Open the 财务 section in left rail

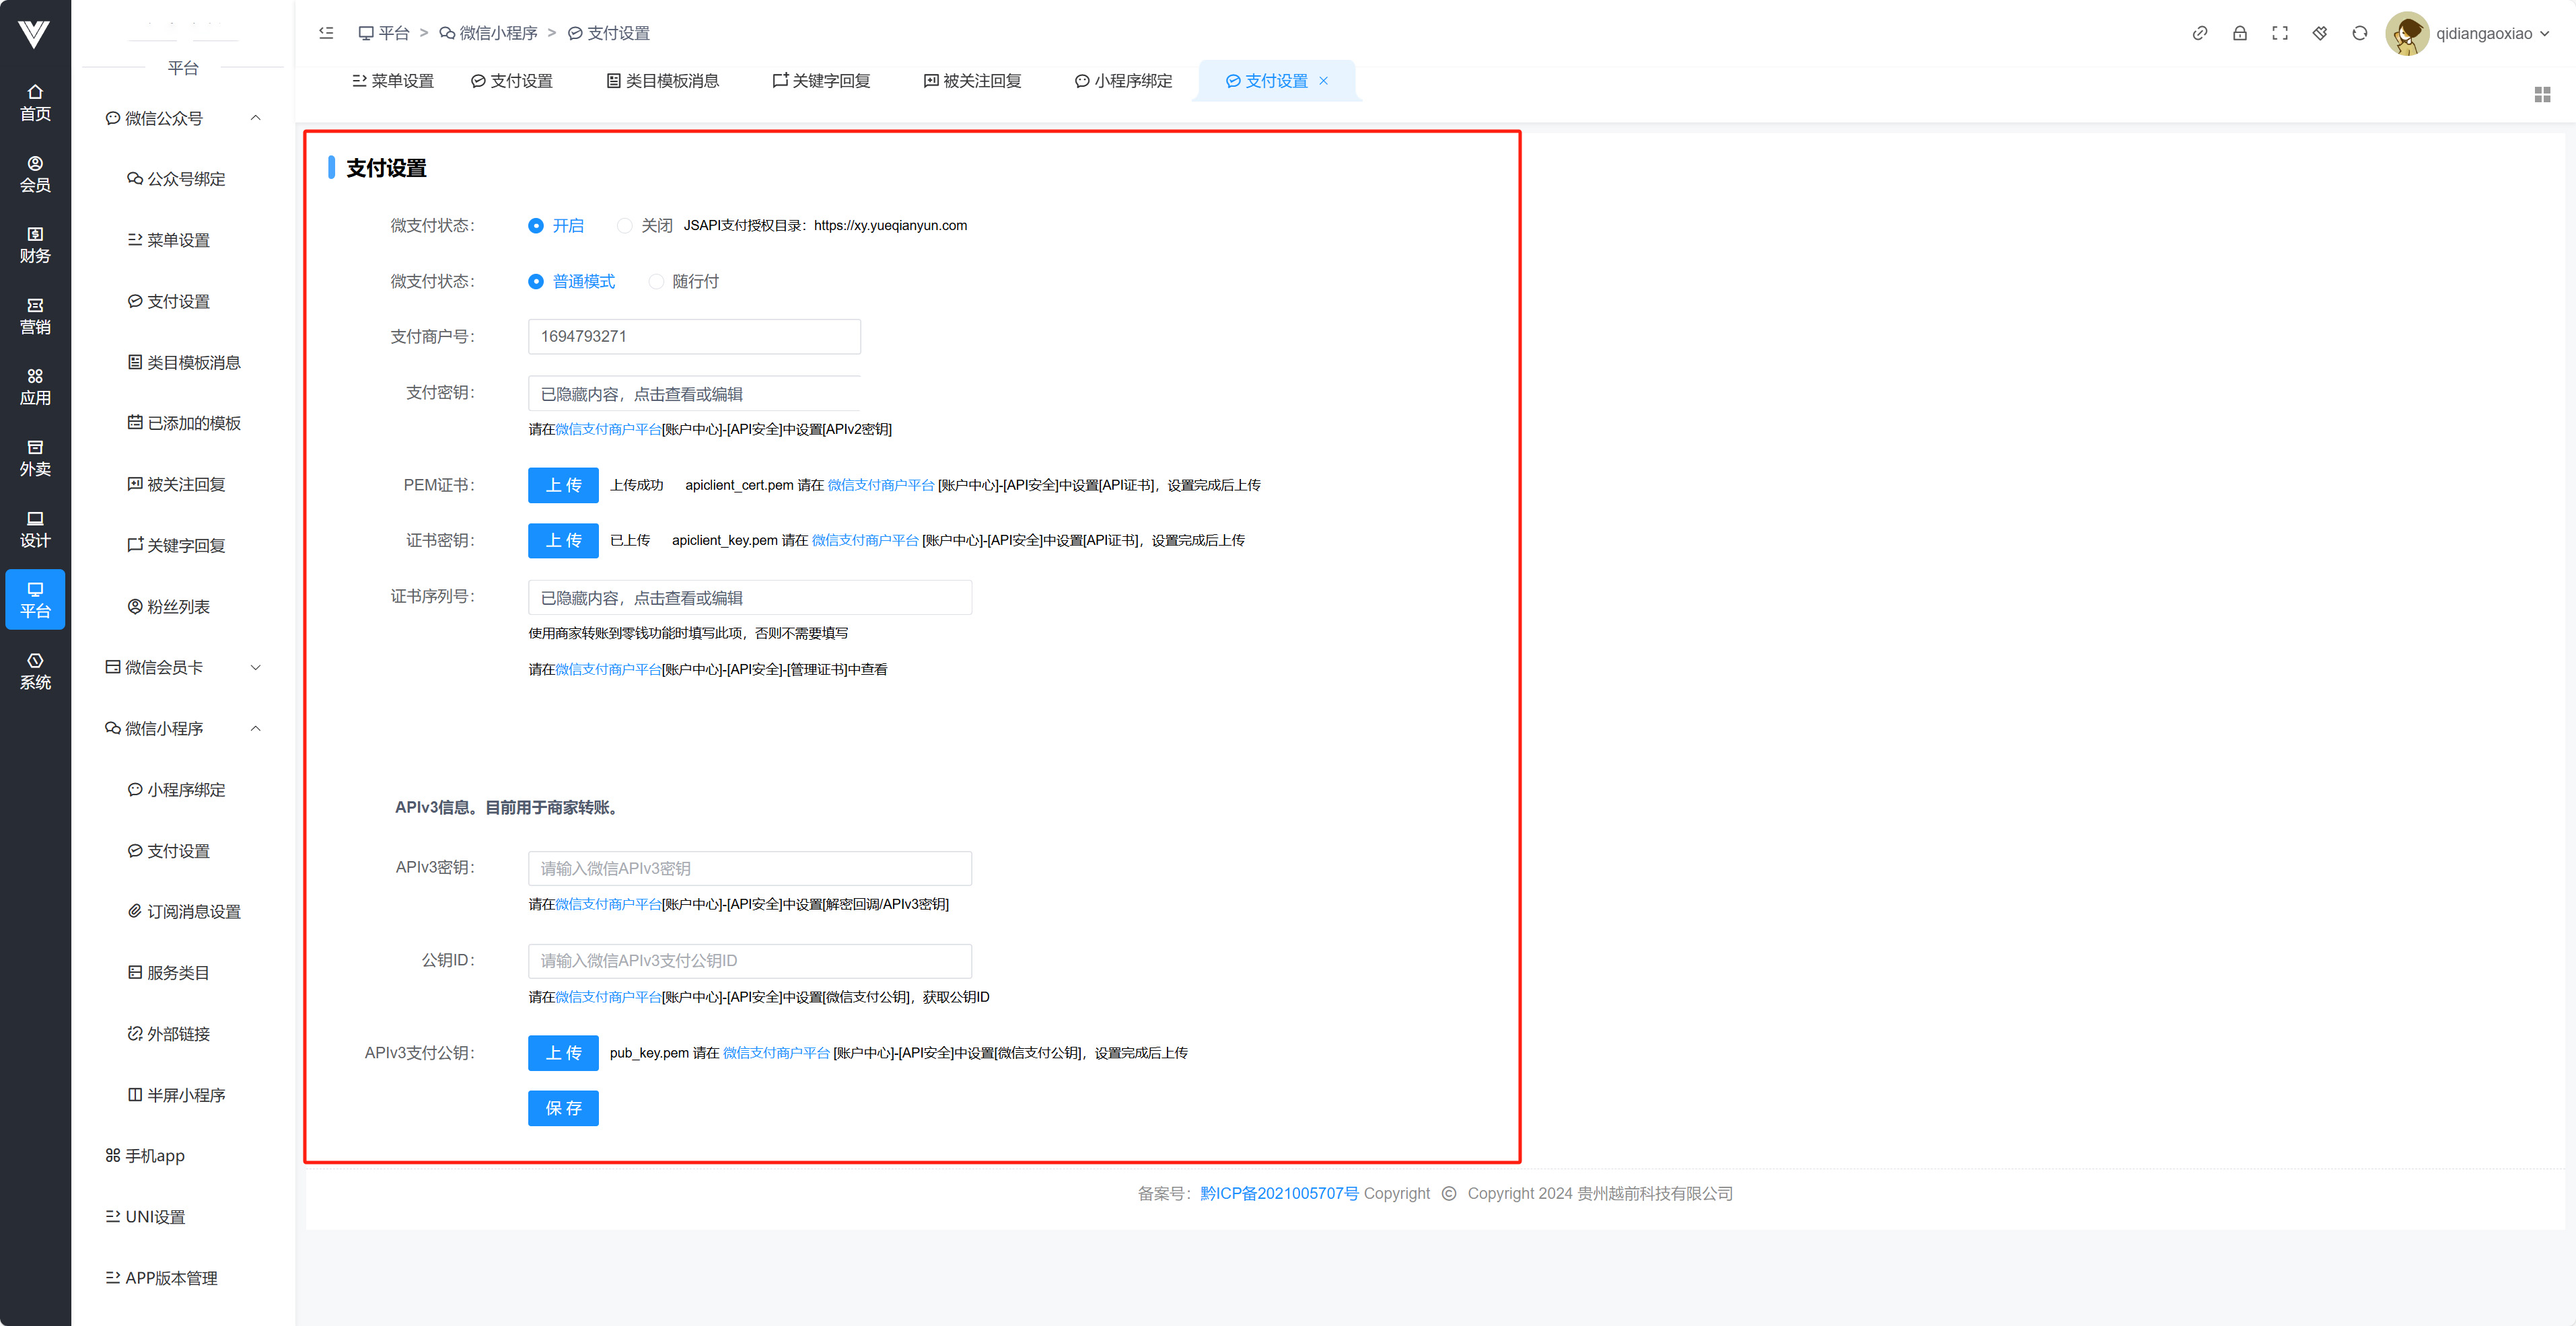coord(35,244)
